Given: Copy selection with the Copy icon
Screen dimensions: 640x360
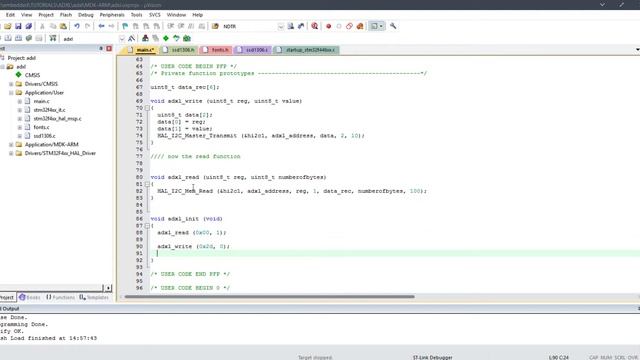Looking at the screenshot, I should (x=53, y=26).
